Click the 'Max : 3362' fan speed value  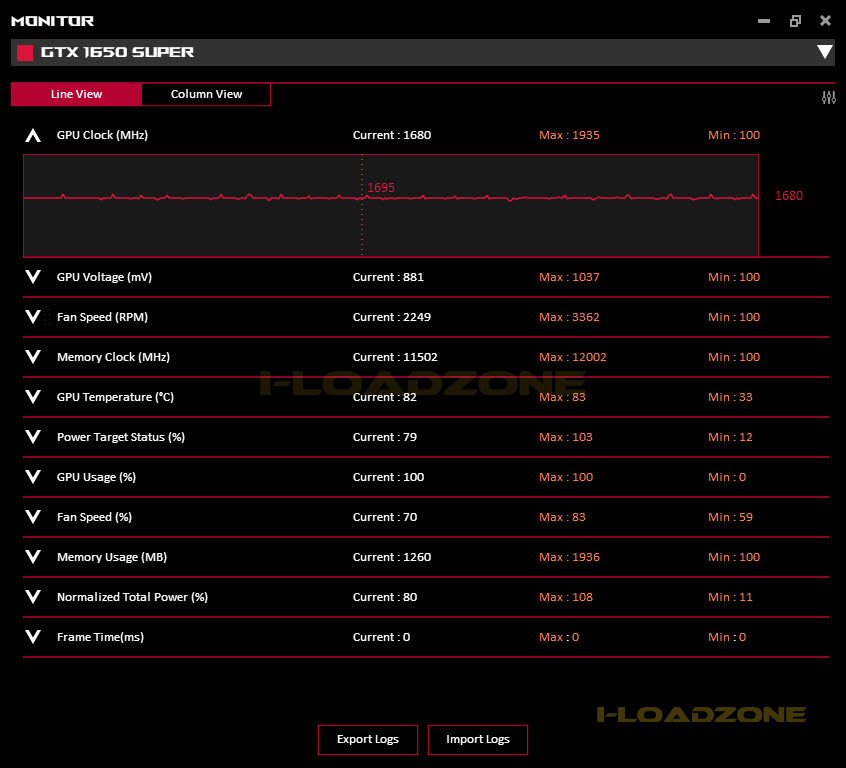click(x=569, y=317)
